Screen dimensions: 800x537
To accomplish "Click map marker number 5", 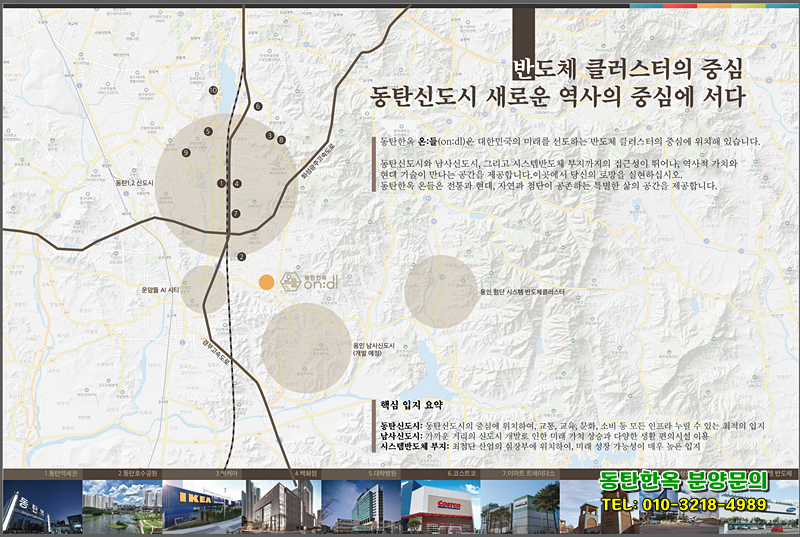I will [x=208, y=132].
